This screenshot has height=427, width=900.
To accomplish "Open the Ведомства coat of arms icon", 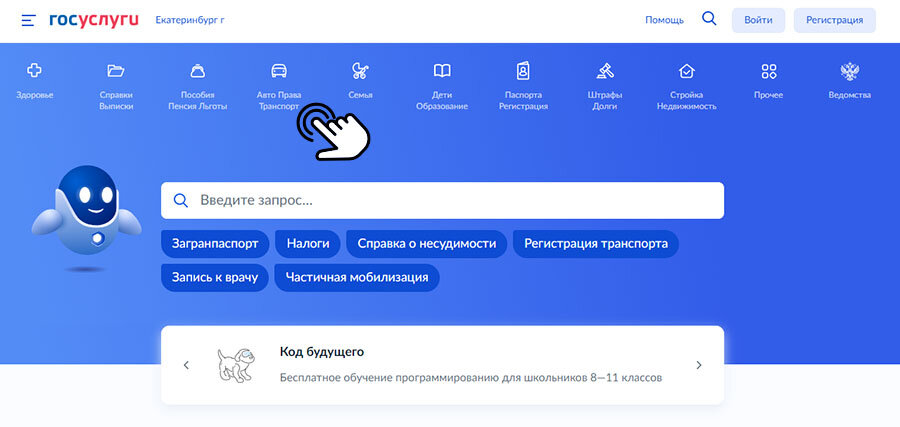I will click(849, 71).
